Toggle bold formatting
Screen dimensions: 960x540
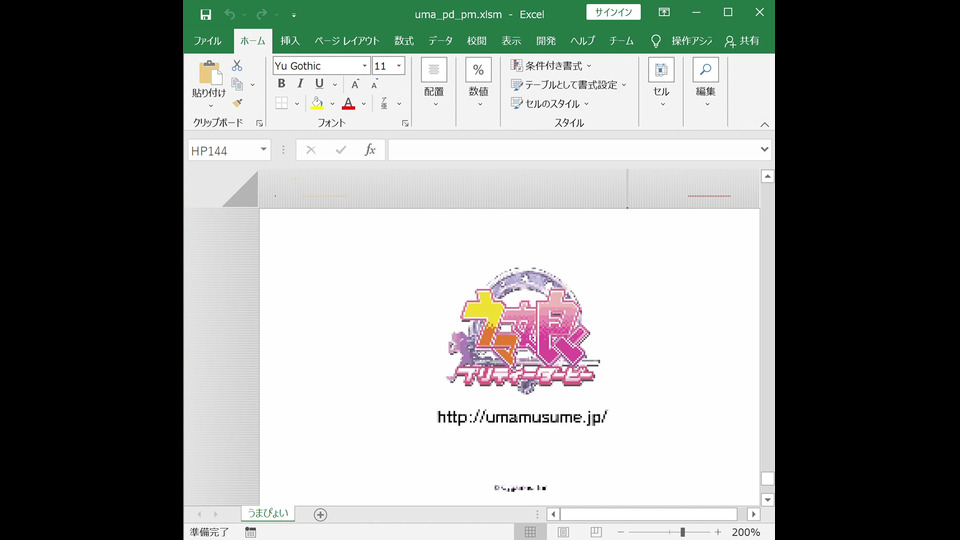point(281,84)
